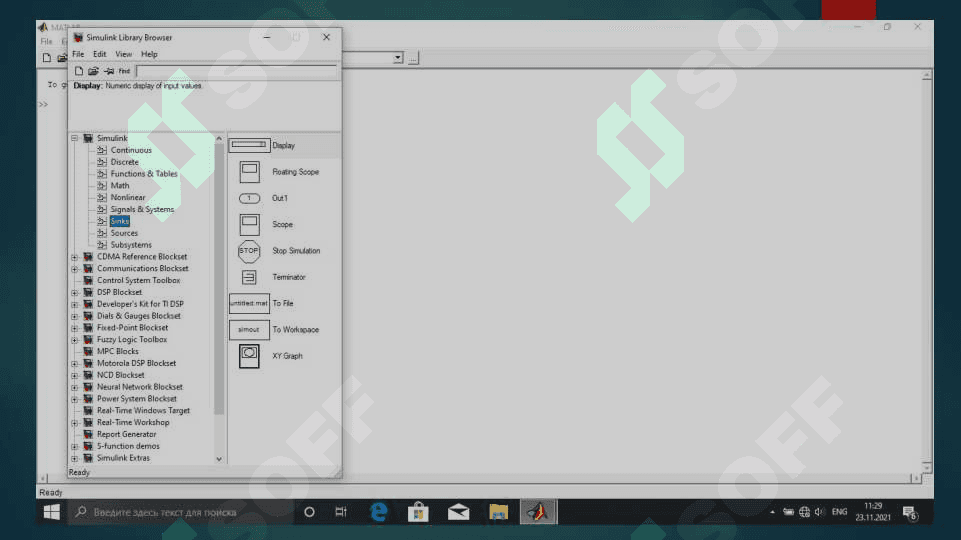This screenshot has height=540, width=961.
Task: Click MATLAB New file toolbar icon
Action: click(47, 58)
